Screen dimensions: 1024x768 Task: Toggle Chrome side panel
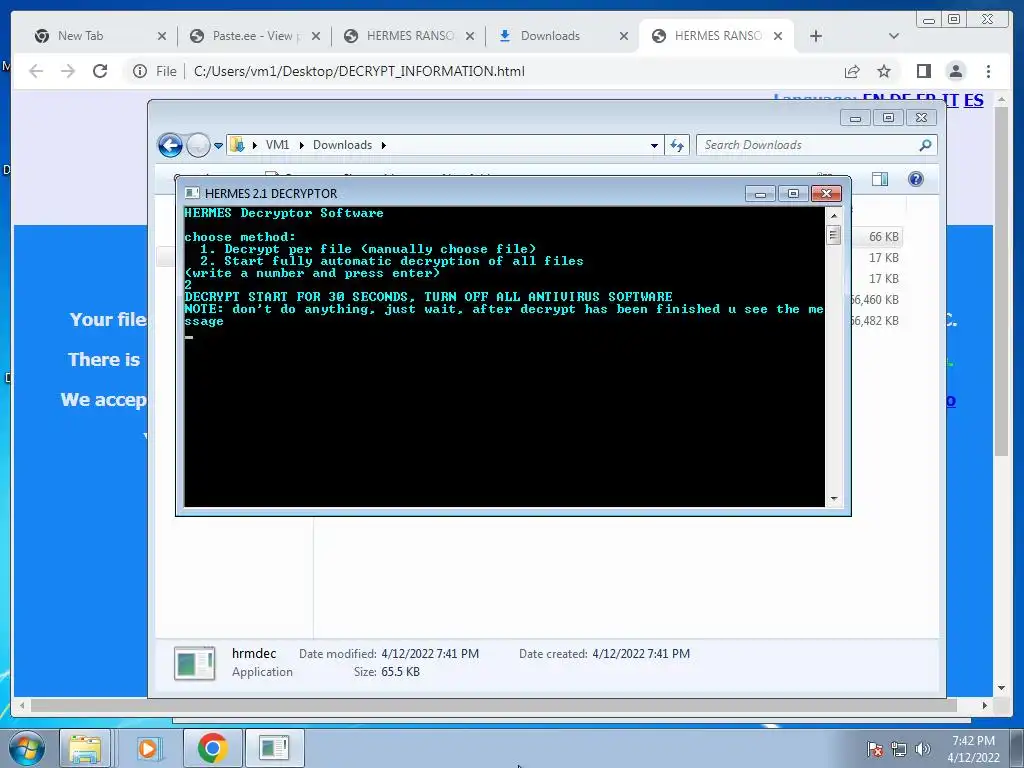pyautogui.click(x=923, y=71)
